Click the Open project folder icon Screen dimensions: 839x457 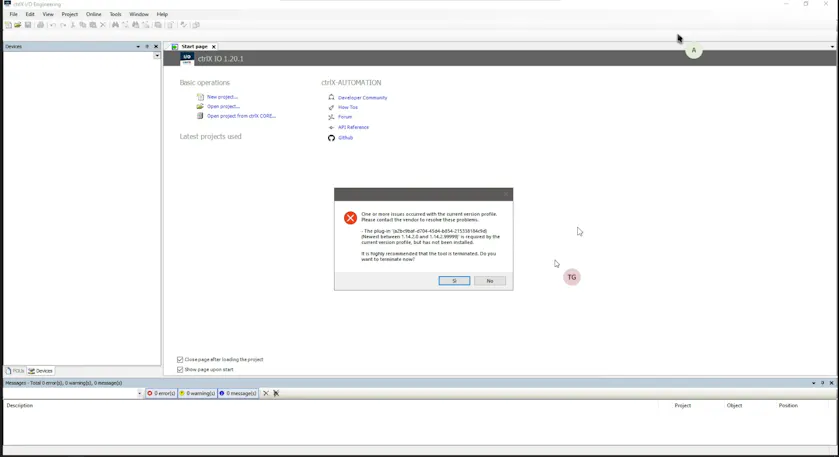pyautogui.click(x=200, y=106)
